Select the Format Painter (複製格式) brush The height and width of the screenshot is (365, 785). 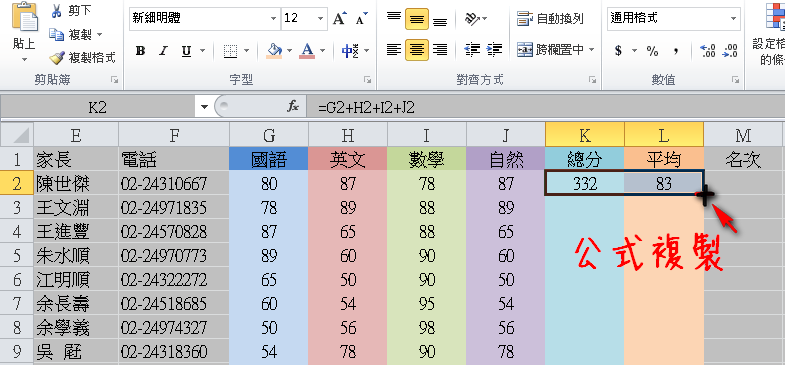57,58
